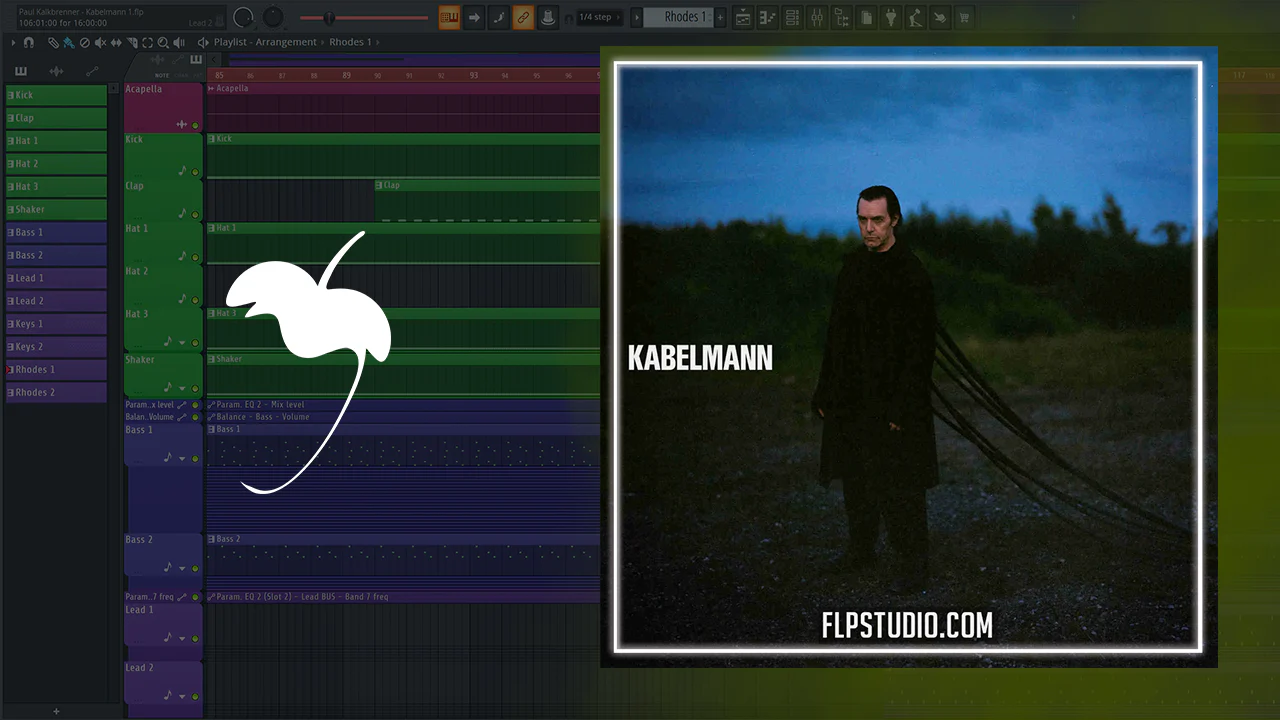
Task: Select the Lead 2 pattern in the picker
Action: click(x=56, y=301)
